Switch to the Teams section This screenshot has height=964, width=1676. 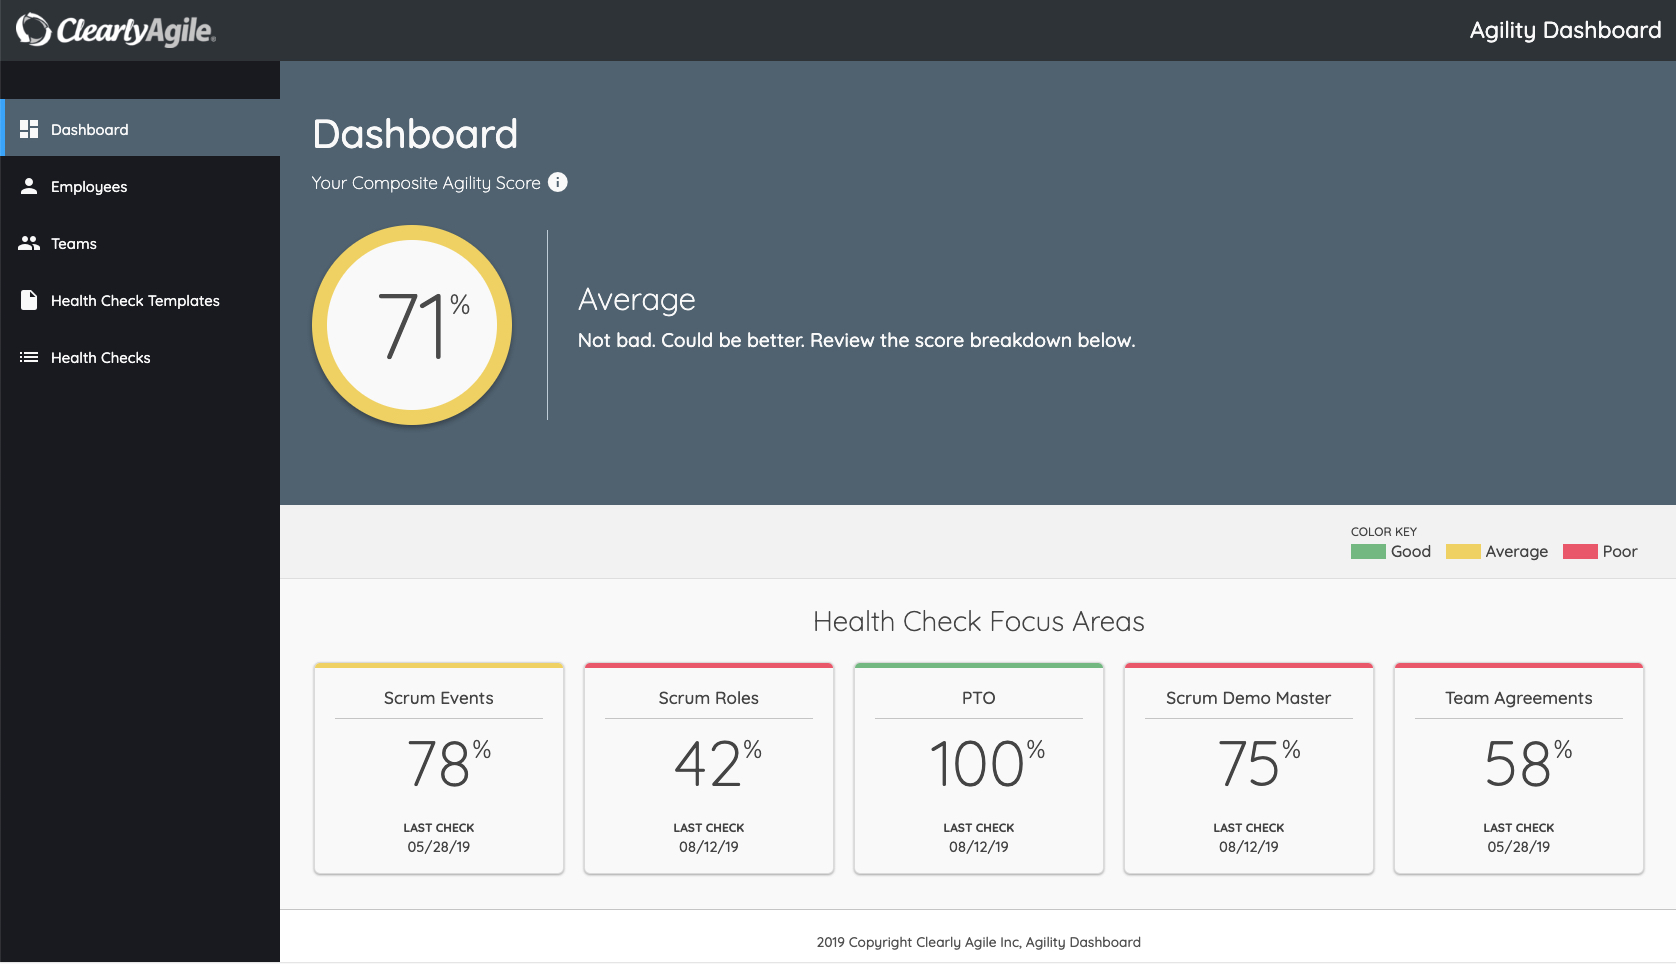coord(74,243)
